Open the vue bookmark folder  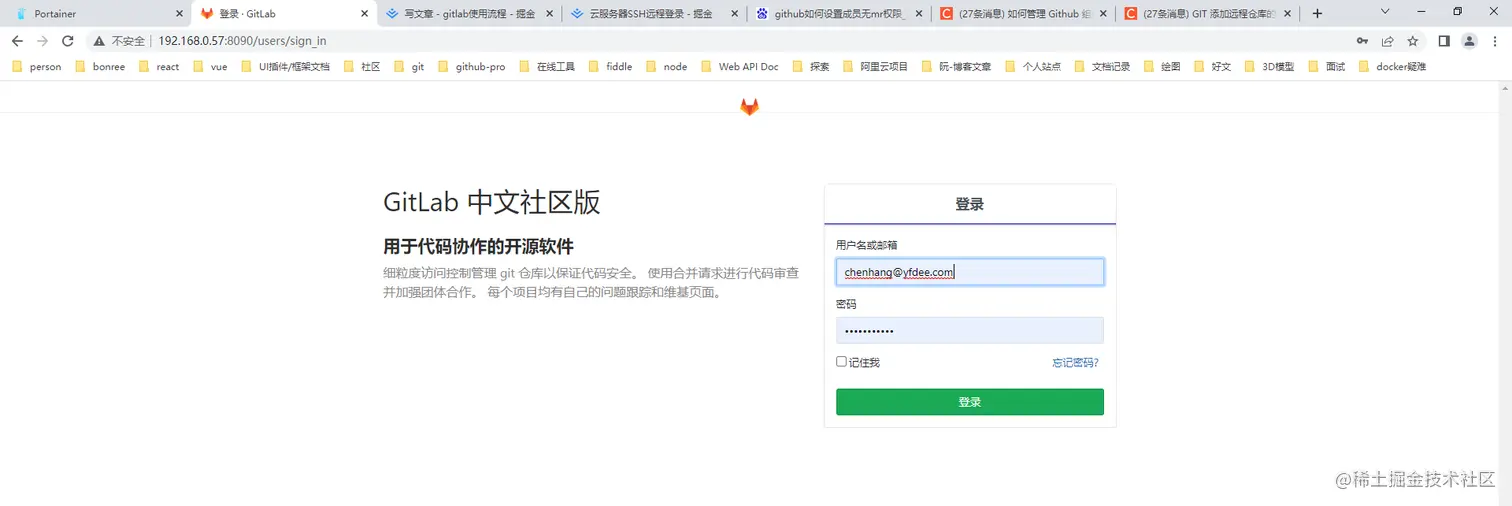[210, 67]
